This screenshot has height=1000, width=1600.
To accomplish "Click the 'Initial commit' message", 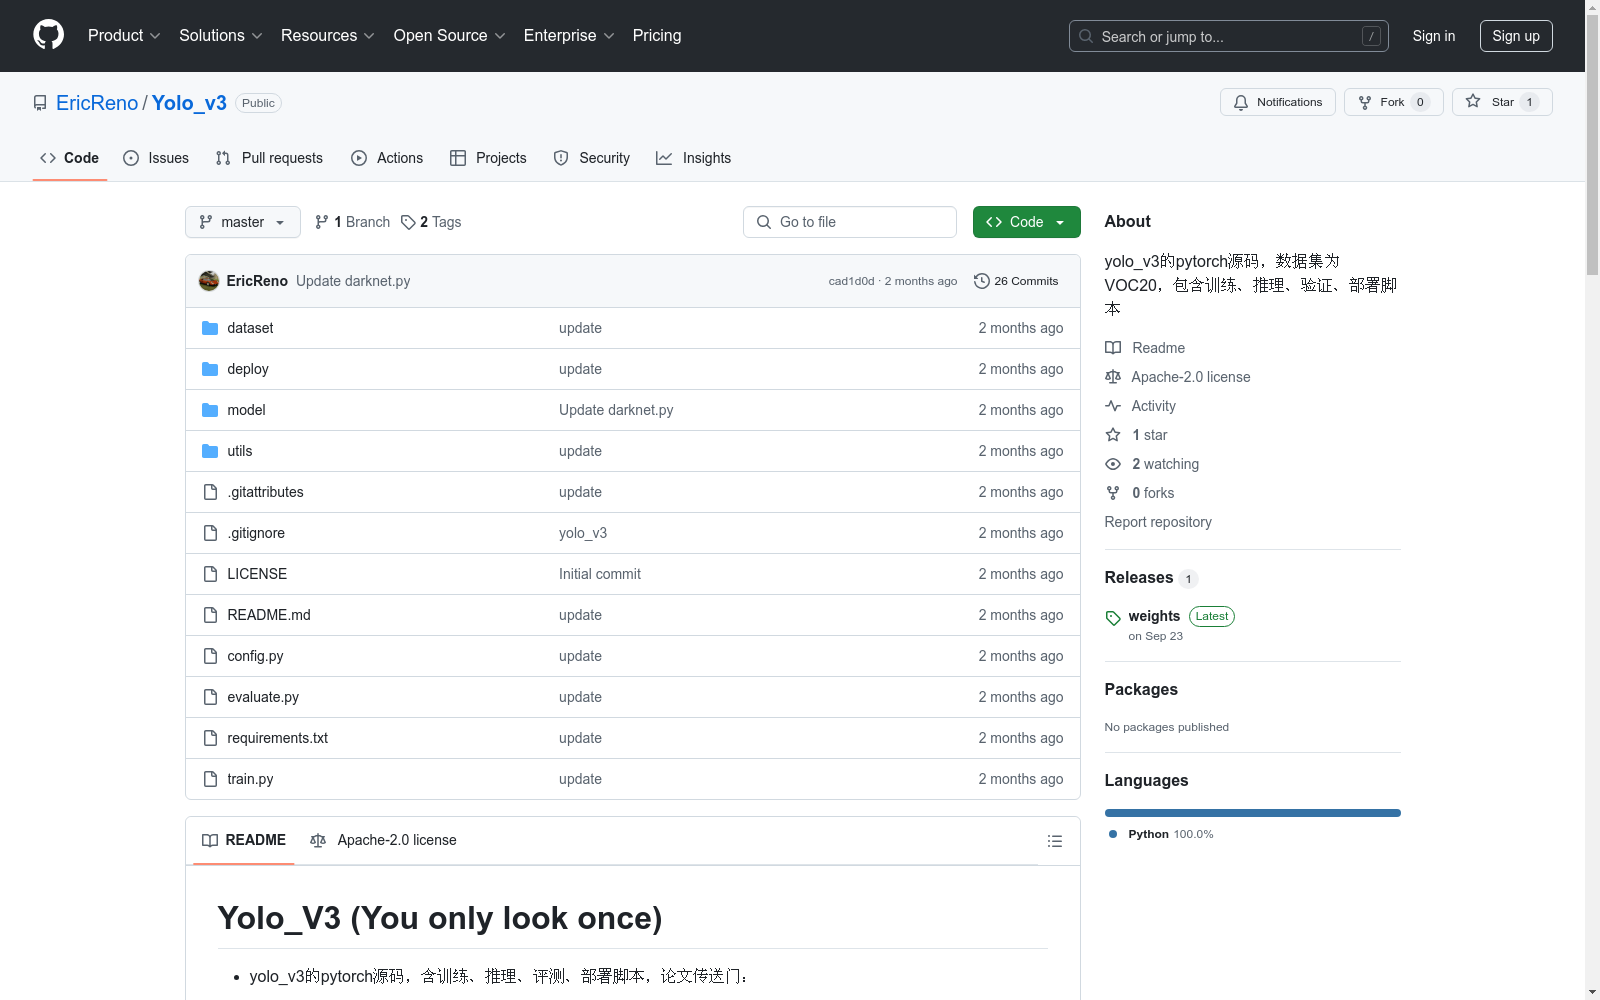I will coord(600,574).
